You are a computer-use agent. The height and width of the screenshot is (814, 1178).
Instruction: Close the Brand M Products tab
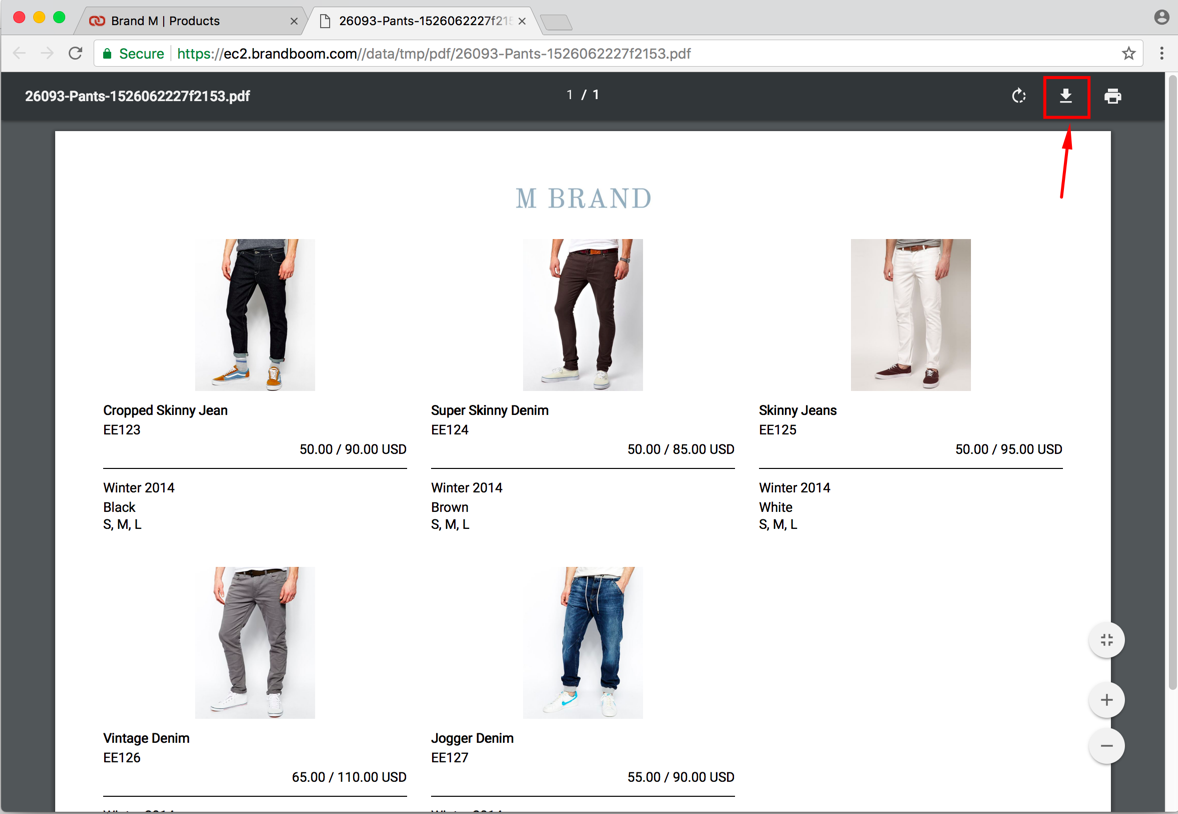point(294,21)
